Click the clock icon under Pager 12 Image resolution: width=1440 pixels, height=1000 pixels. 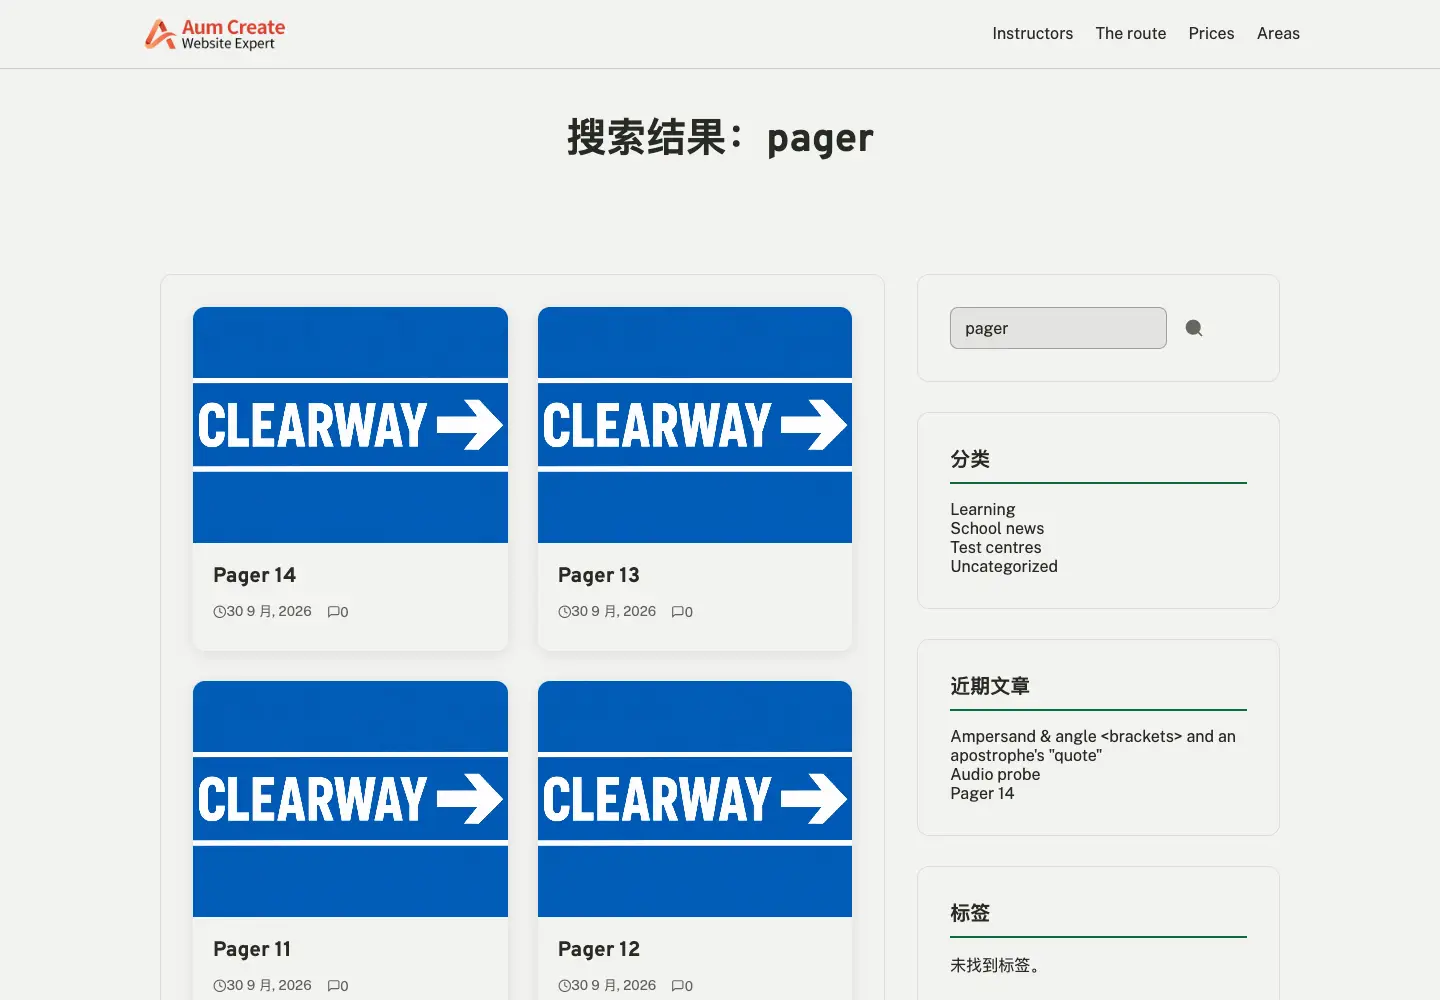tap(564, 986)
